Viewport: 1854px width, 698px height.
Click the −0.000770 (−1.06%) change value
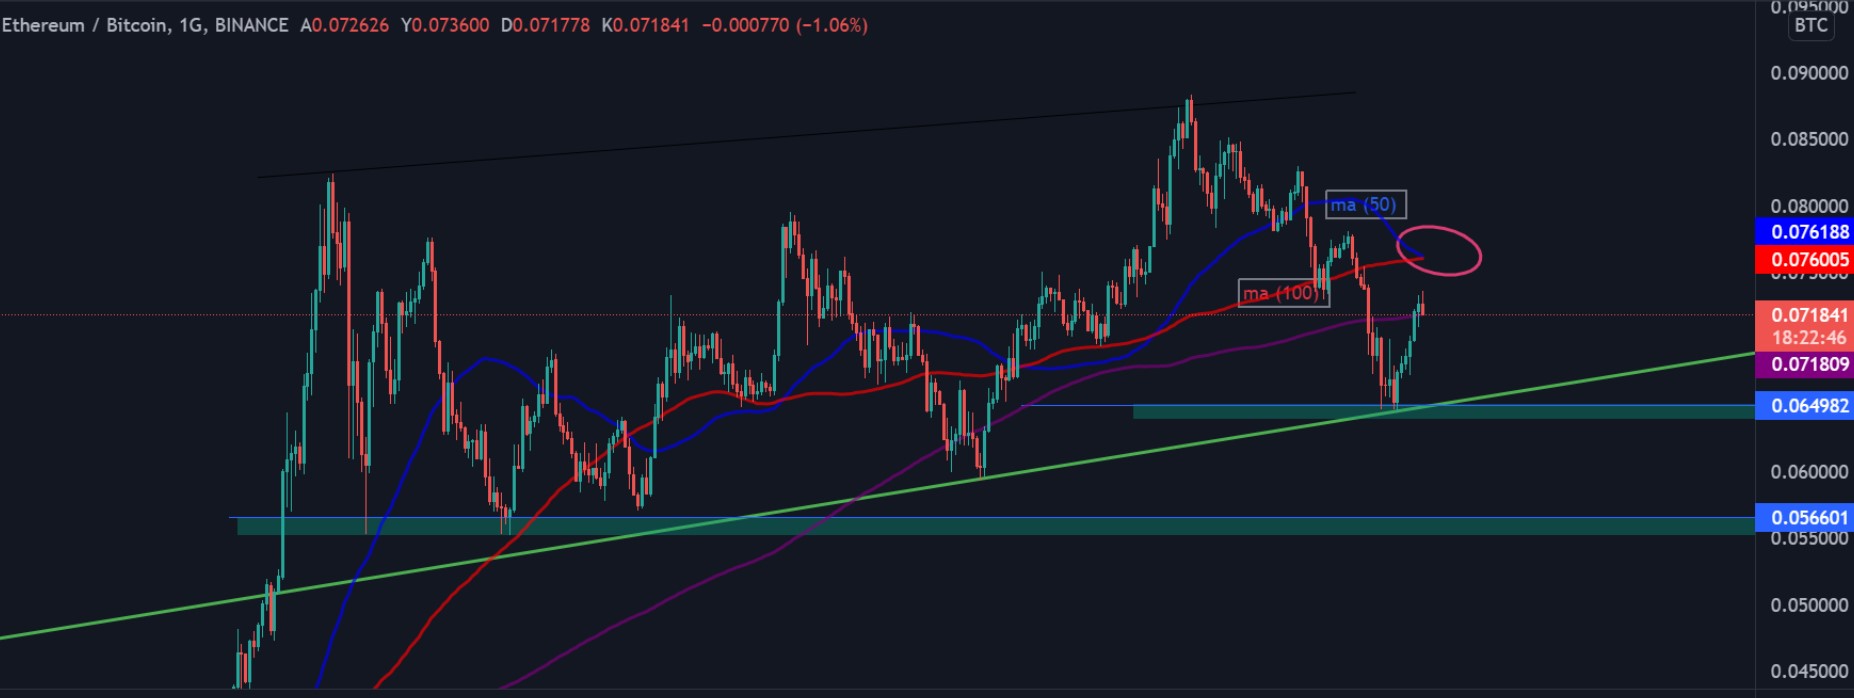point(784,25)
